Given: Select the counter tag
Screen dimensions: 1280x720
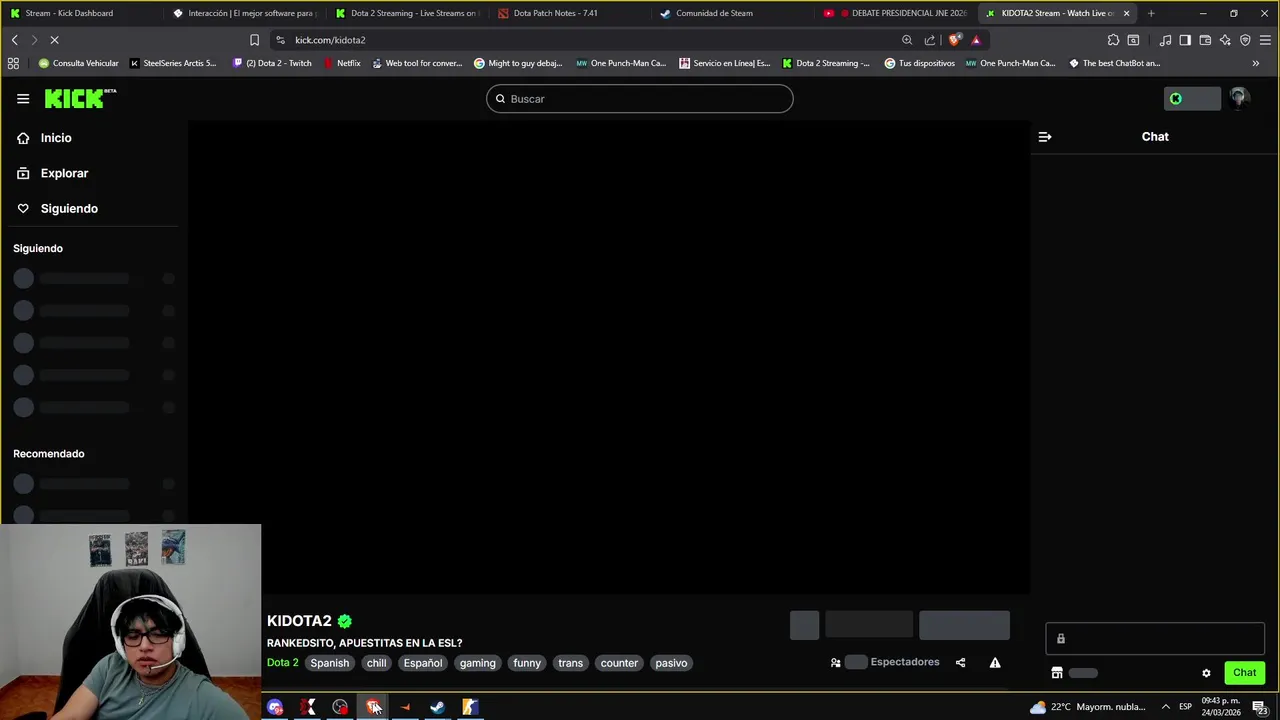Looking at the screenshot, I should [619, 663].
